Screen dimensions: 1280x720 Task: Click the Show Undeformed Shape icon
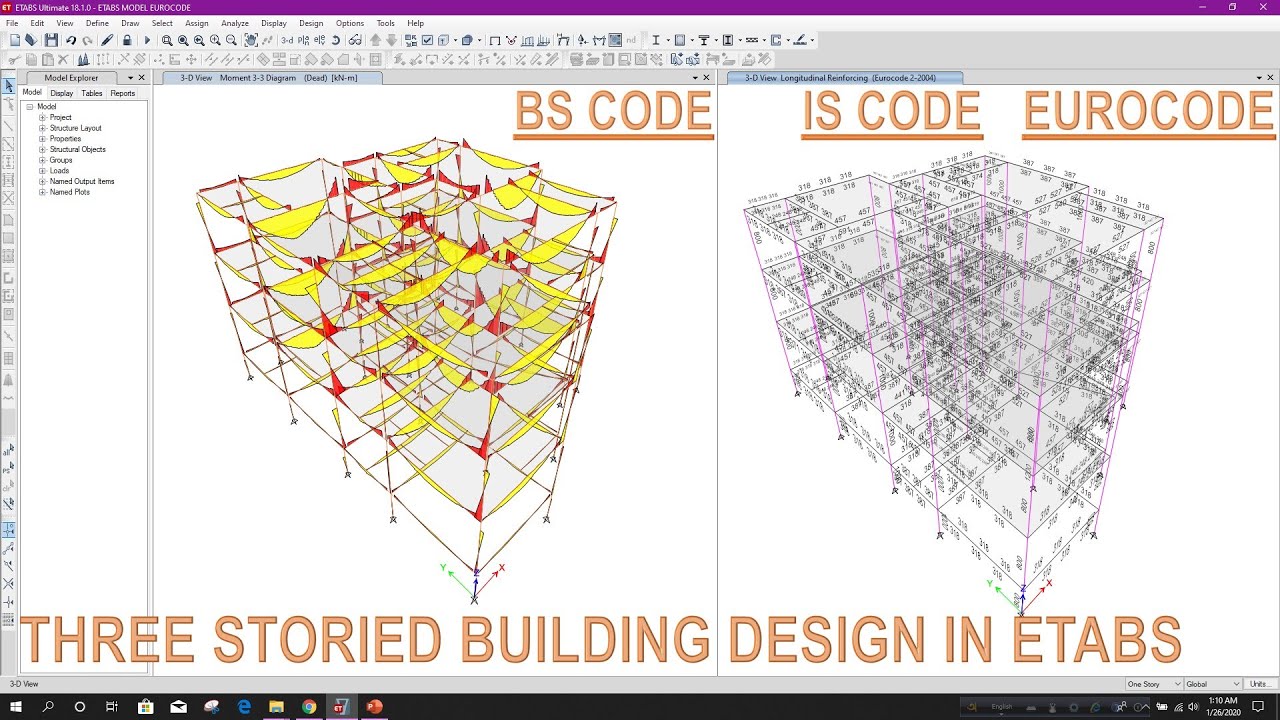pos(495,40)
